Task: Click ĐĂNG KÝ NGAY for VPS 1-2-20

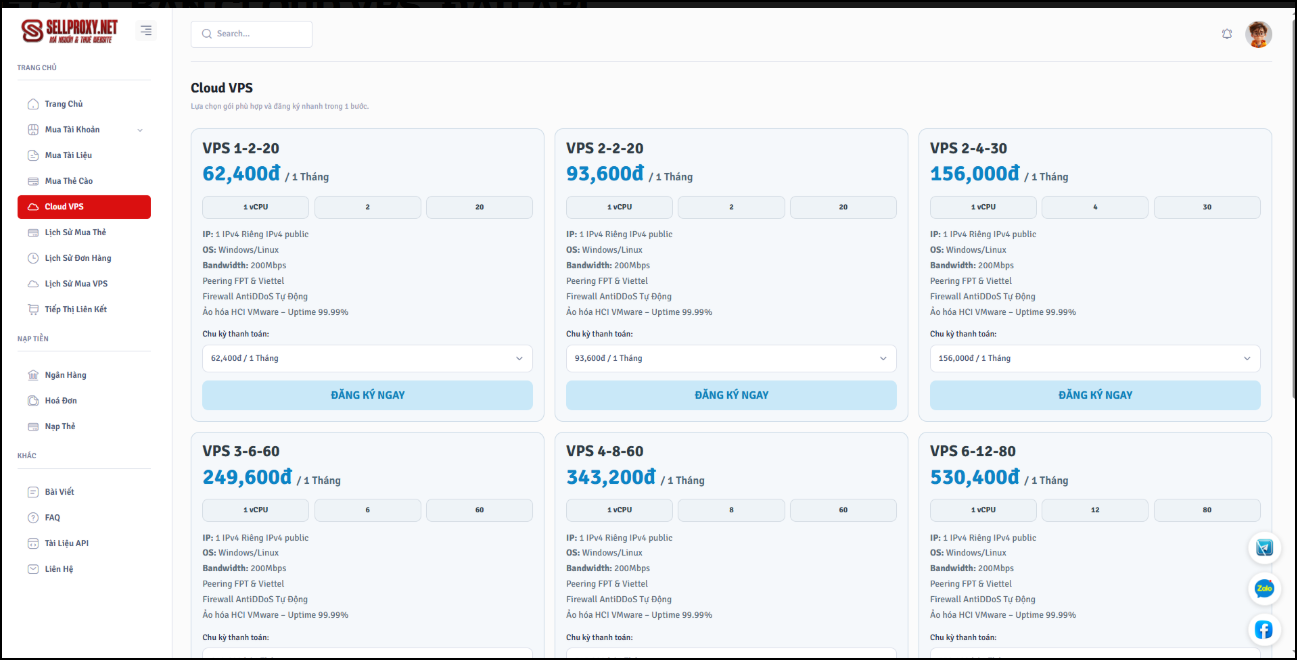Action: (x=367, y=395)
